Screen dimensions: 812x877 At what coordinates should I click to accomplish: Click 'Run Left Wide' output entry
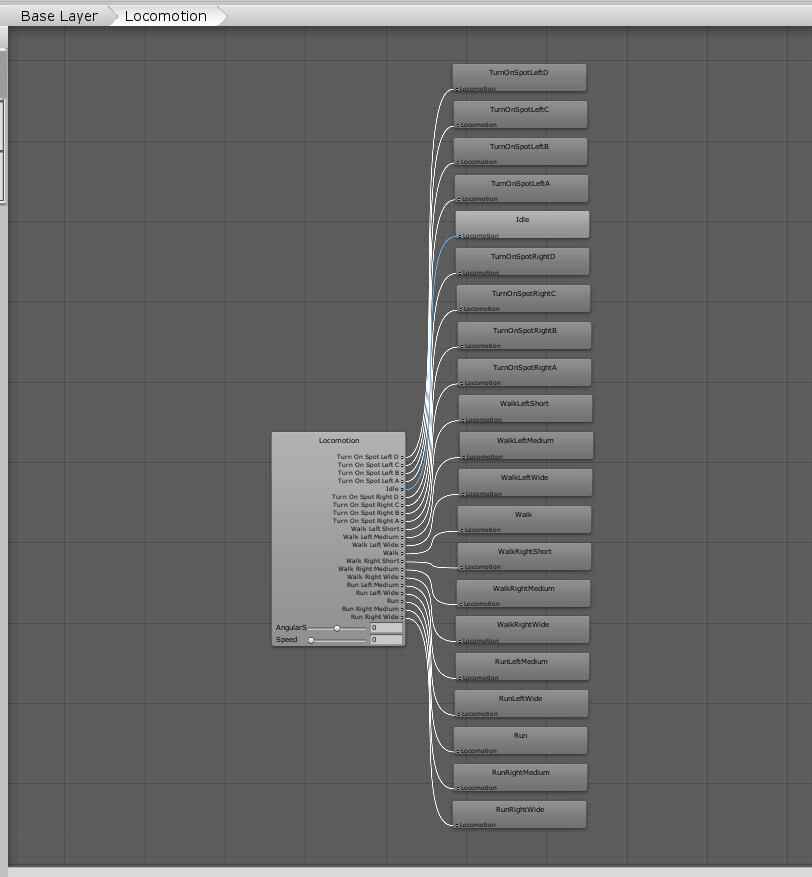379,593
